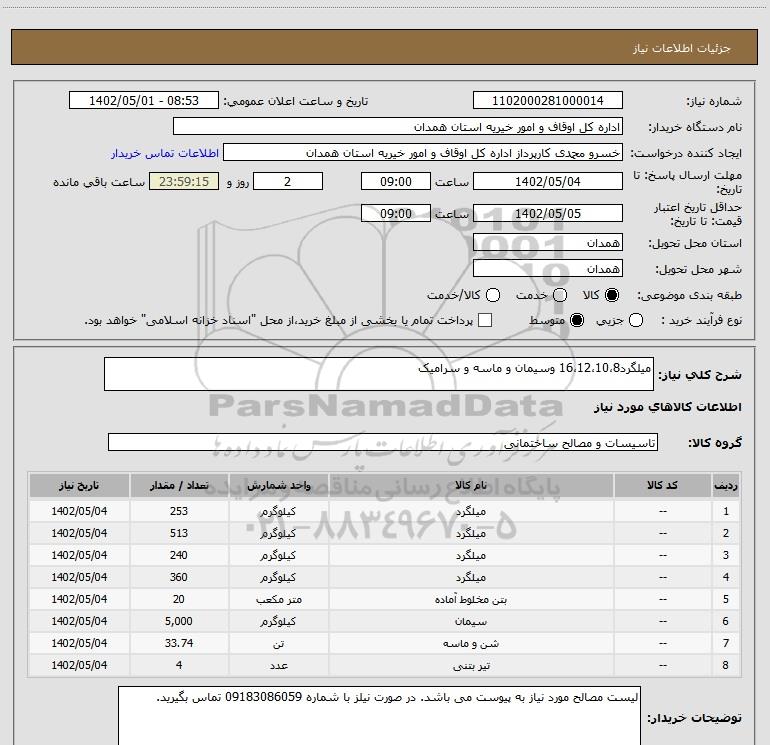This screenshot has height=745, width=770.
Task: Click buyer organization name field
Action: click(x=398, y=127)
